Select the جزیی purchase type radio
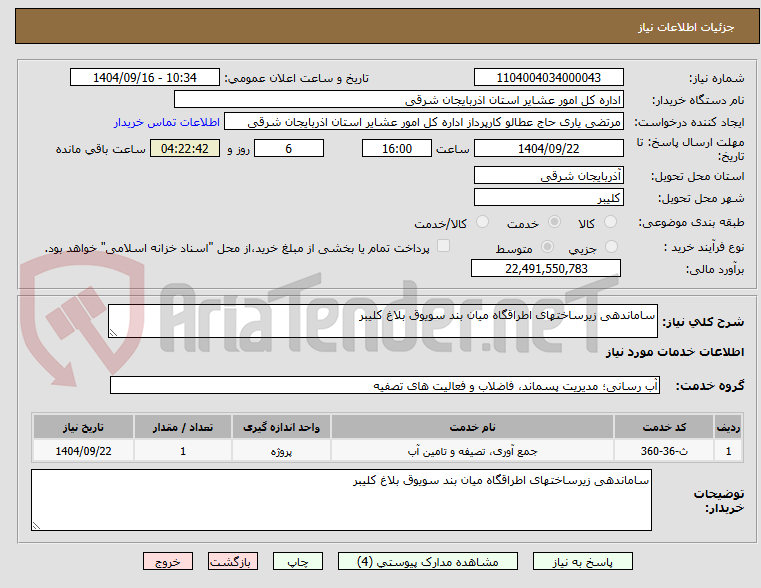 pos(611,247)
